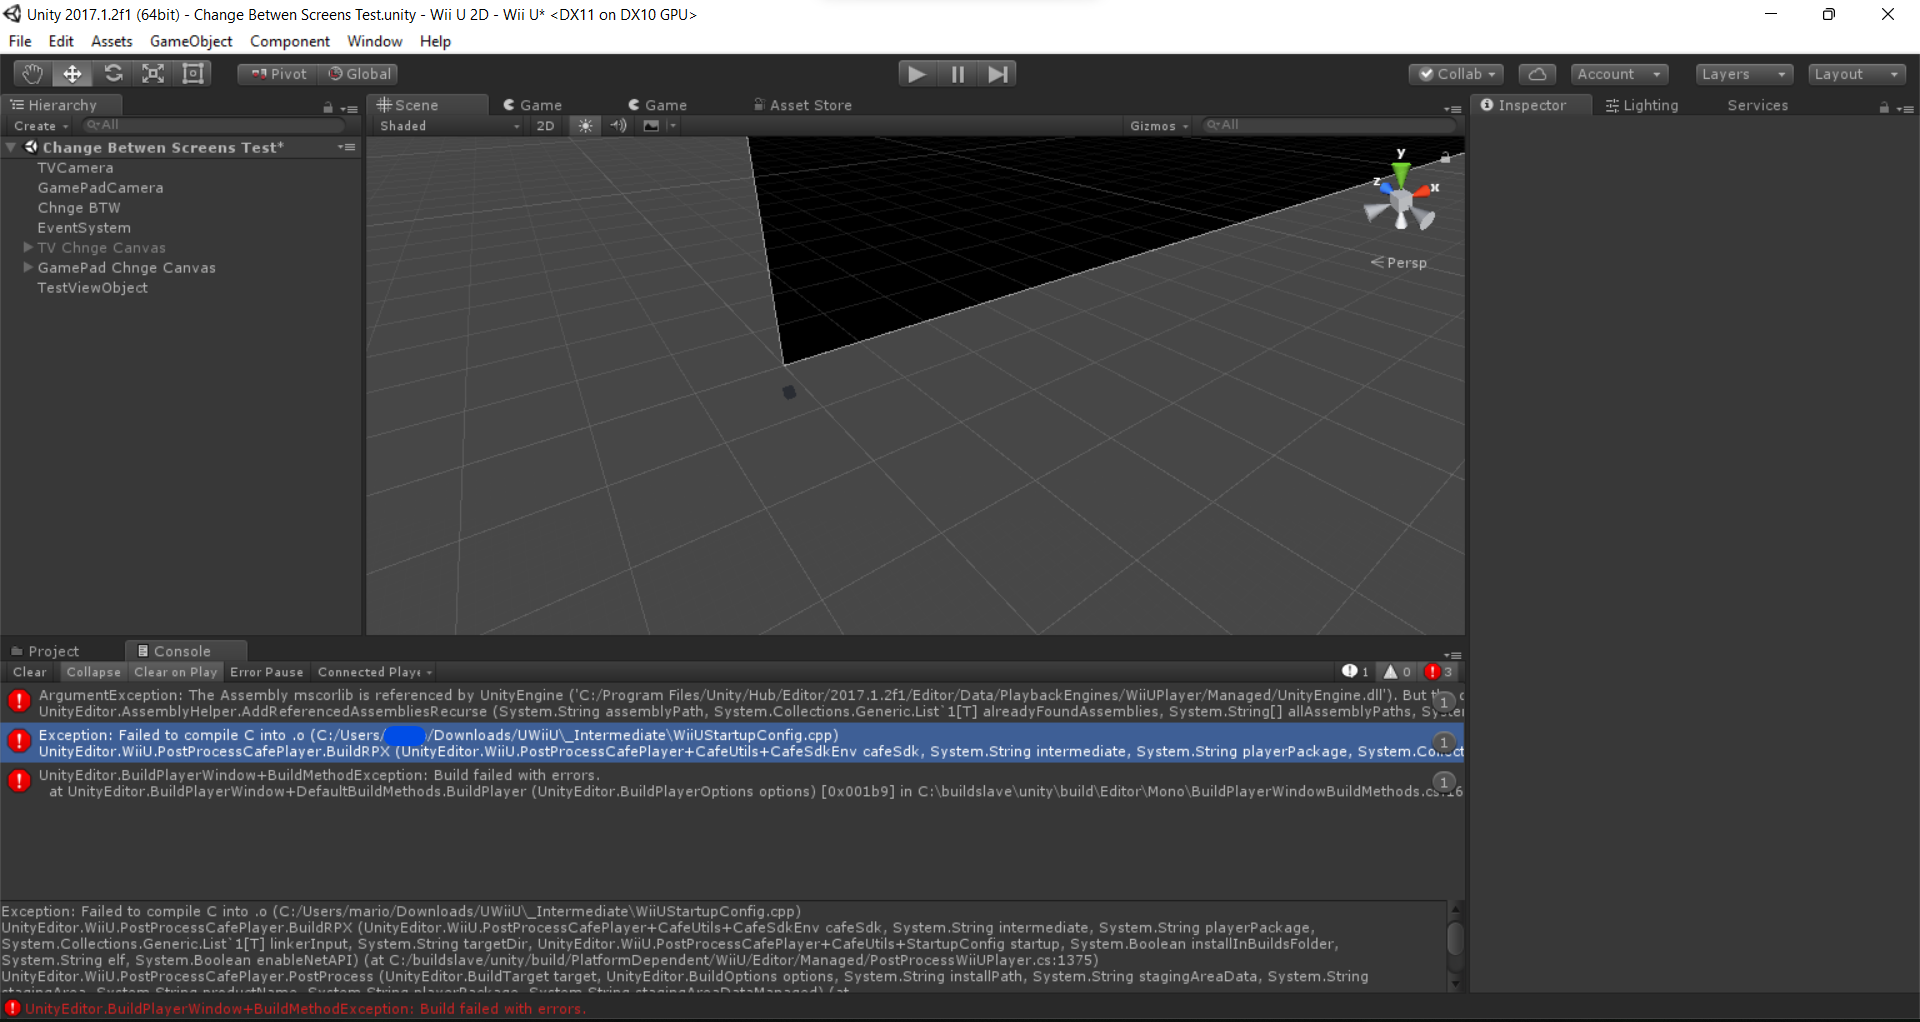Open the Window menu

tap(375, 41)
